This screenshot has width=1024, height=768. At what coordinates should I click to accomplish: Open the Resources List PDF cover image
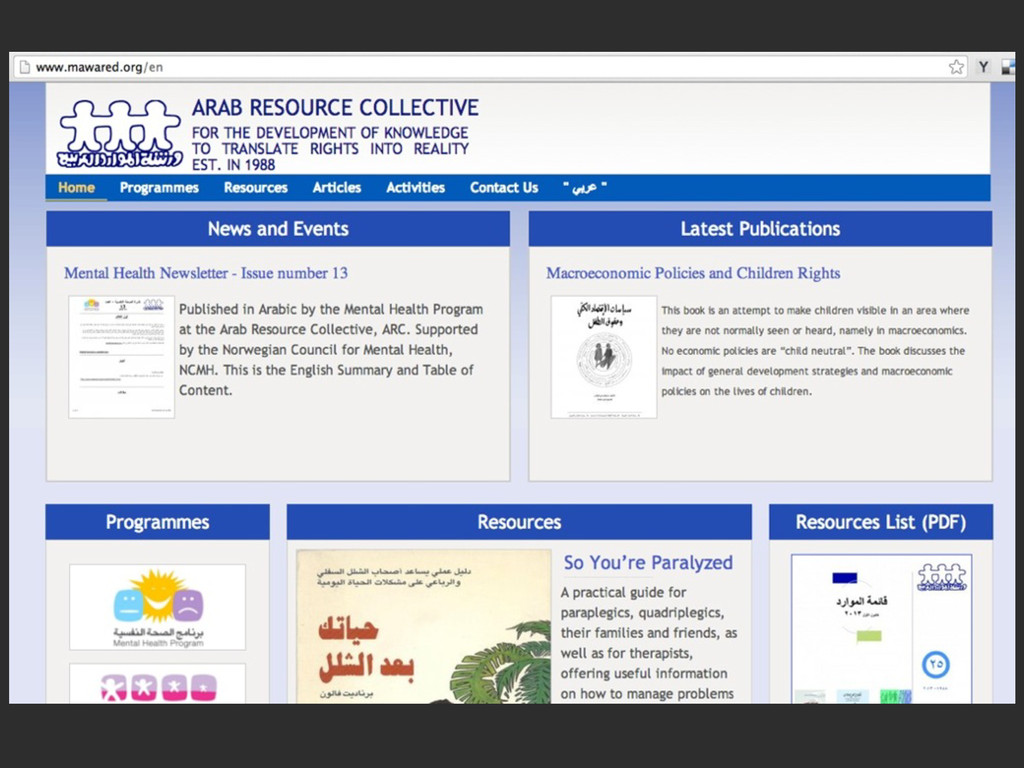[882, 629]
